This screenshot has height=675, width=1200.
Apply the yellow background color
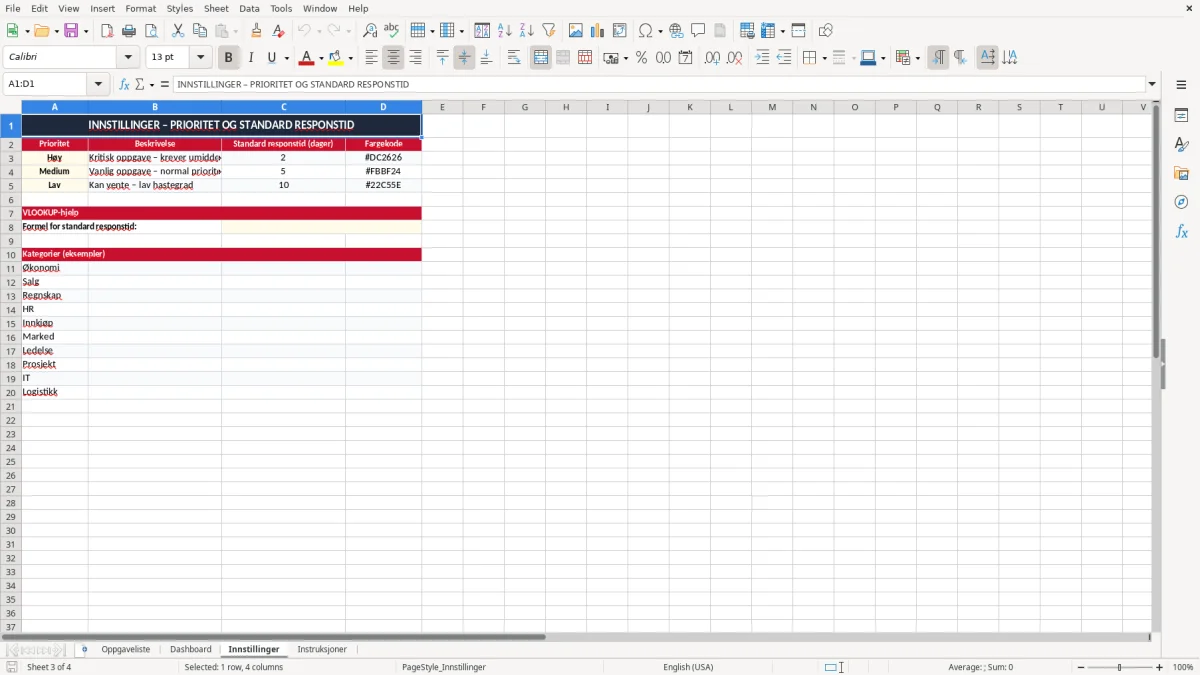[336, 58]
